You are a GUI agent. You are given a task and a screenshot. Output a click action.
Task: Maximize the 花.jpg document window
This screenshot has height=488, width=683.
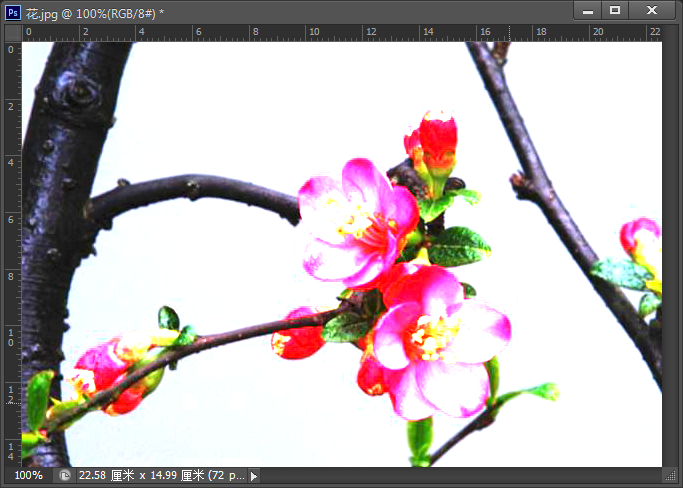pyautogui.click(x=615, y=10)
